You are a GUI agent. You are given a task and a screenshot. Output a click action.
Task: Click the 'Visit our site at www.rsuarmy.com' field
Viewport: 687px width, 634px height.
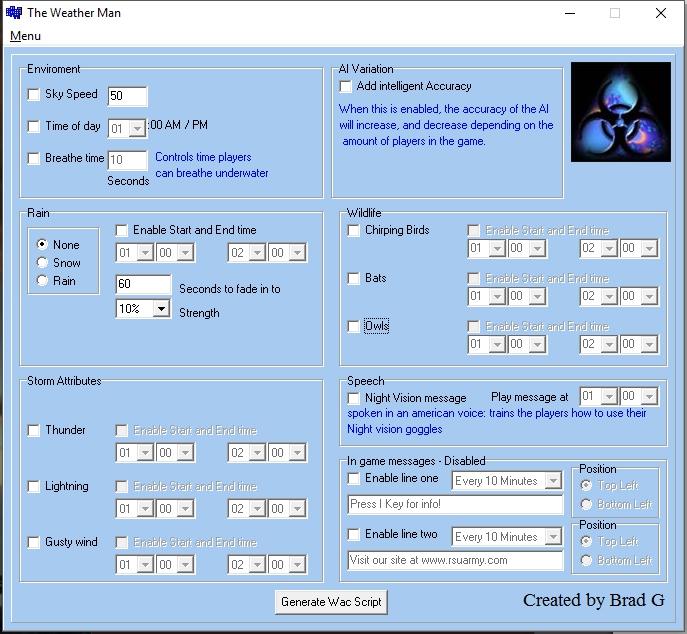click(455, 560)
